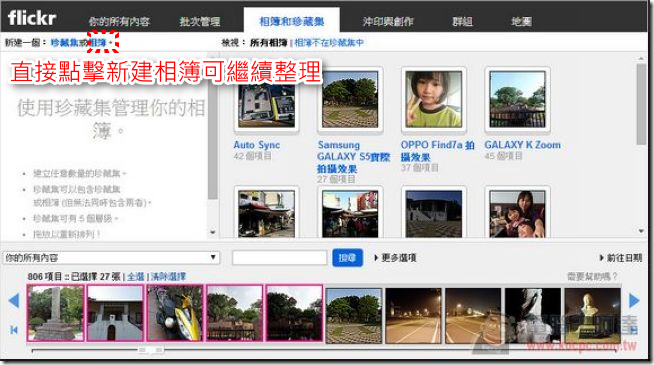Click the Samsung GALAXY S5實際拍攝效果 title
The width and height of the screenshot is (654, 365).
pos(353,156)
